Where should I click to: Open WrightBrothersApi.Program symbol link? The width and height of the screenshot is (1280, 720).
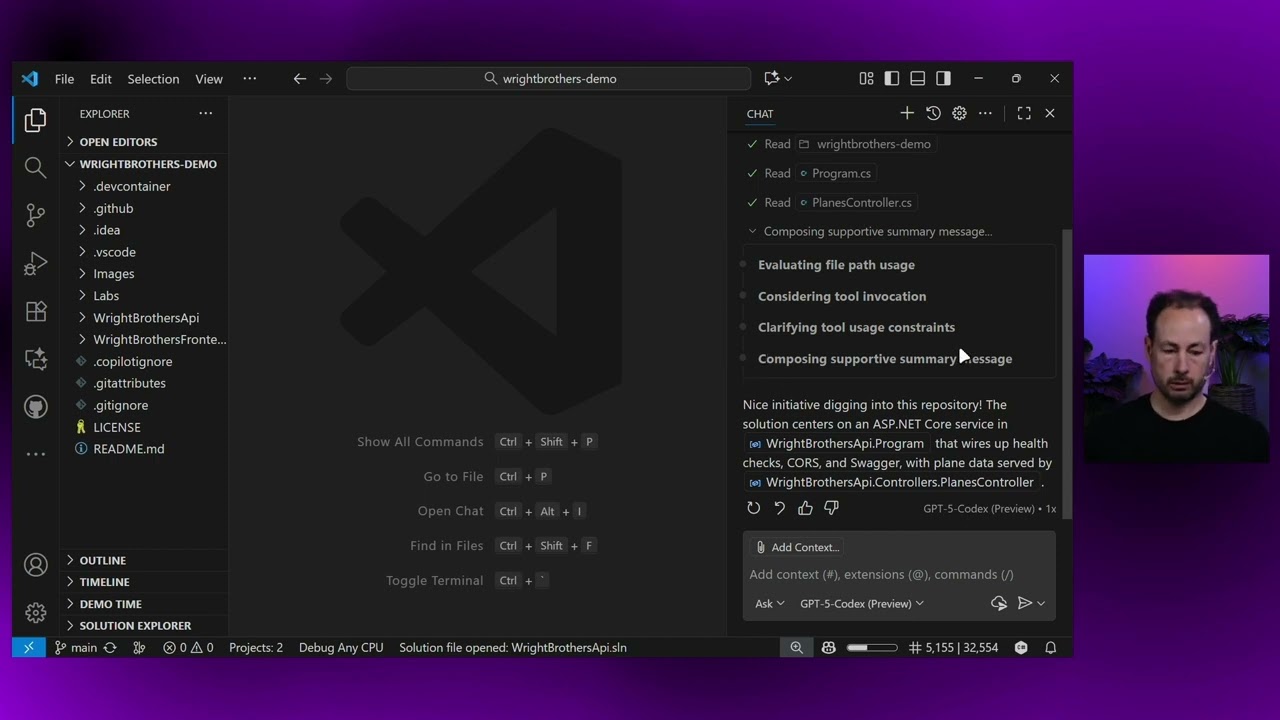[838, 443]
